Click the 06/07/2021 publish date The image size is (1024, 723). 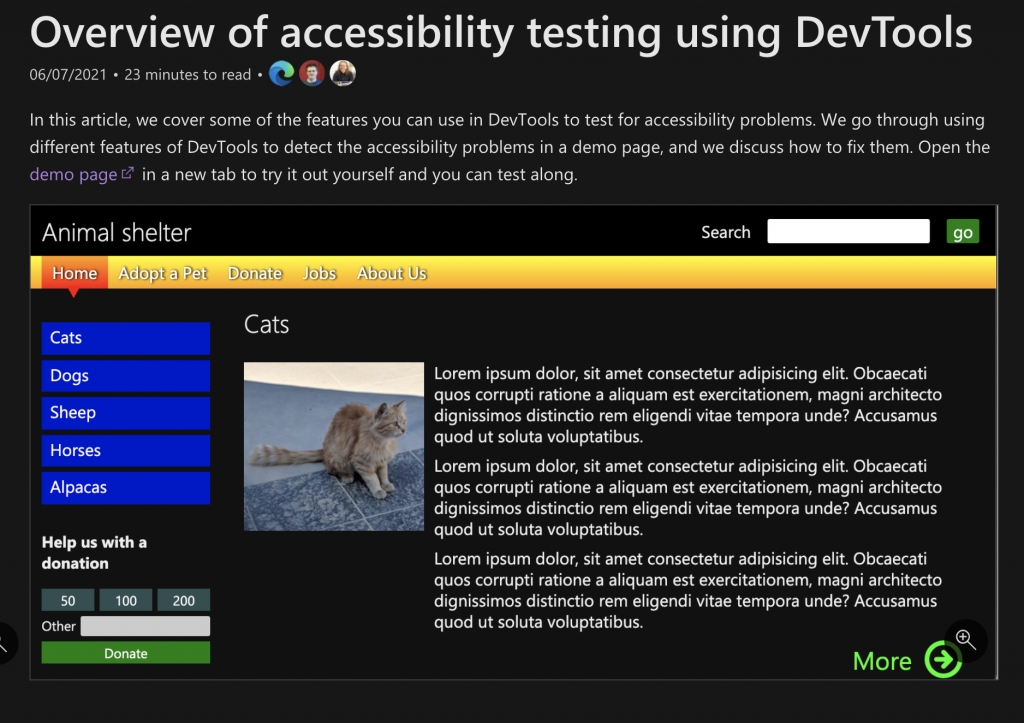click(68, 74)
